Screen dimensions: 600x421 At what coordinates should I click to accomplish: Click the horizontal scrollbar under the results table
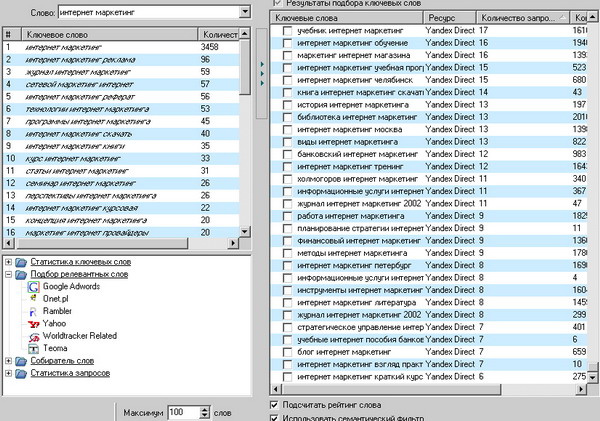(x=420, y=389)
